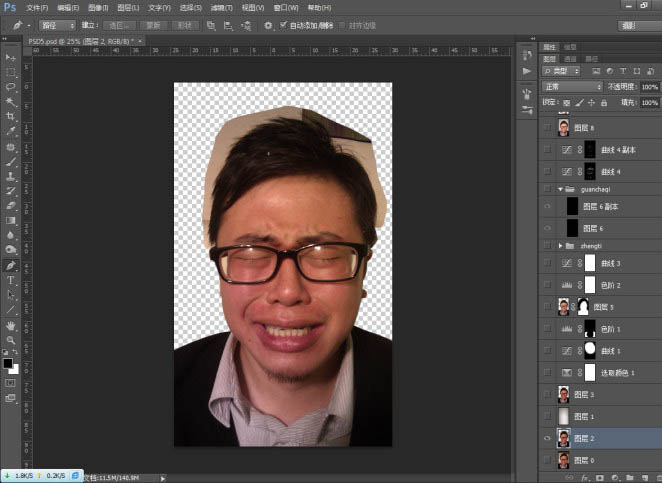
Task: Select the Zoom tool
Action: tap(11, 340)
